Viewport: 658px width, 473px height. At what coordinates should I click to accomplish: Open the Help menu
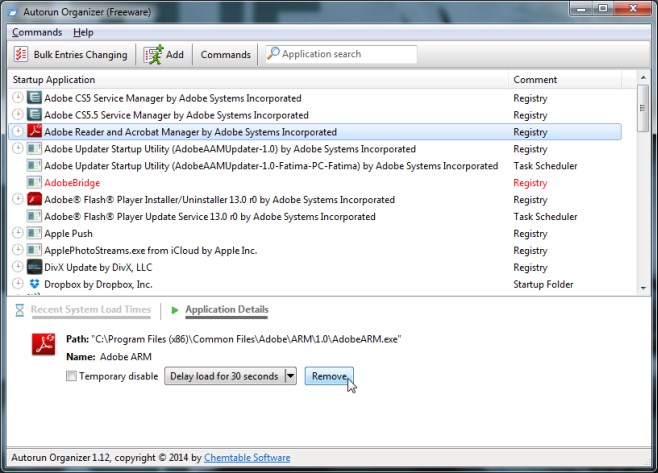(83, 32)
